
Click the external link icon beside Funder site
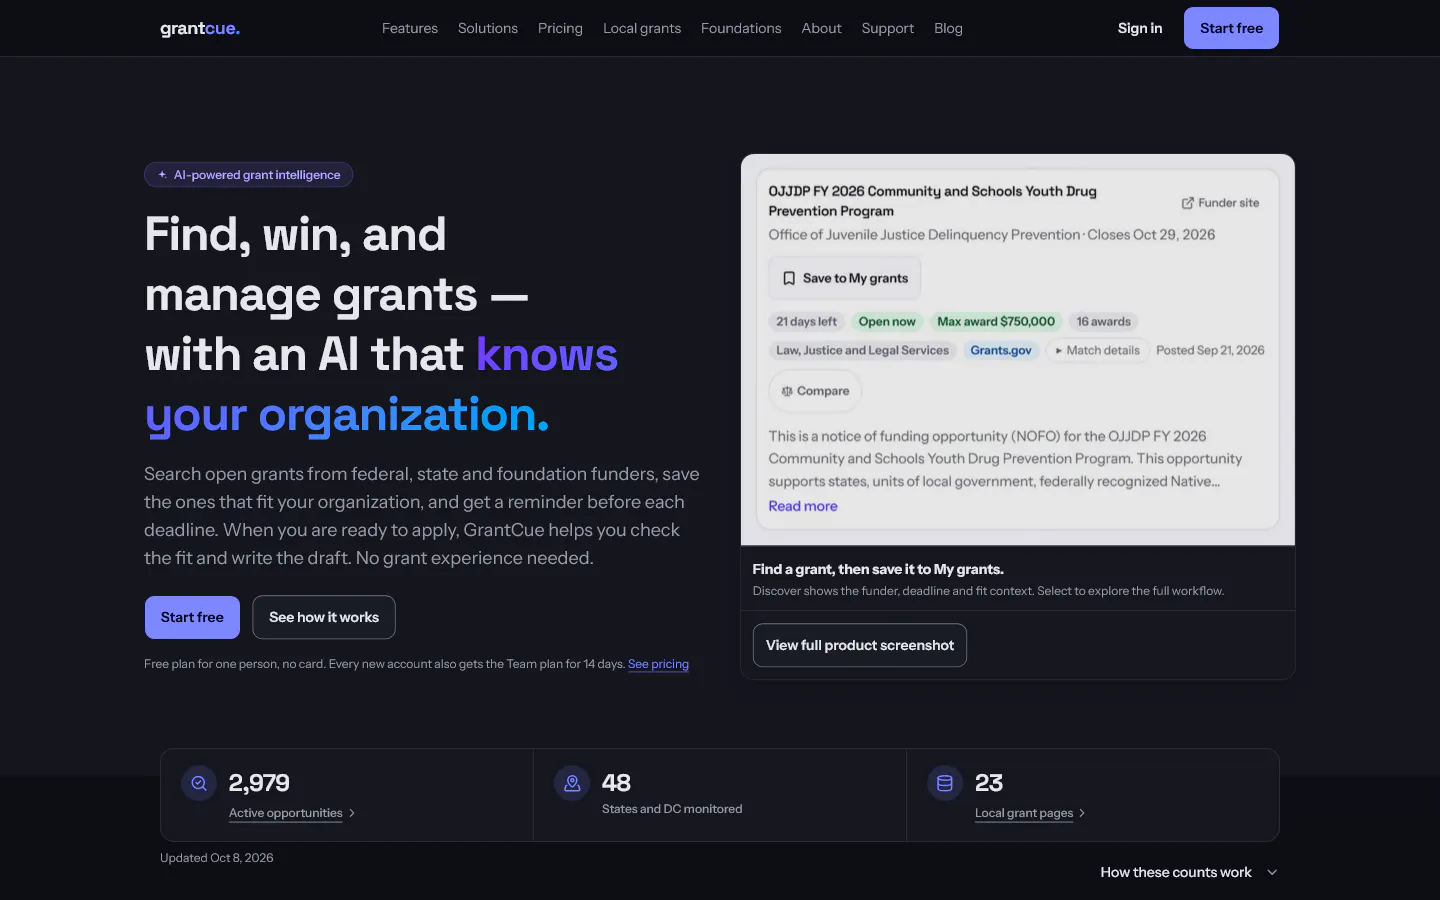click(1188, 203)
